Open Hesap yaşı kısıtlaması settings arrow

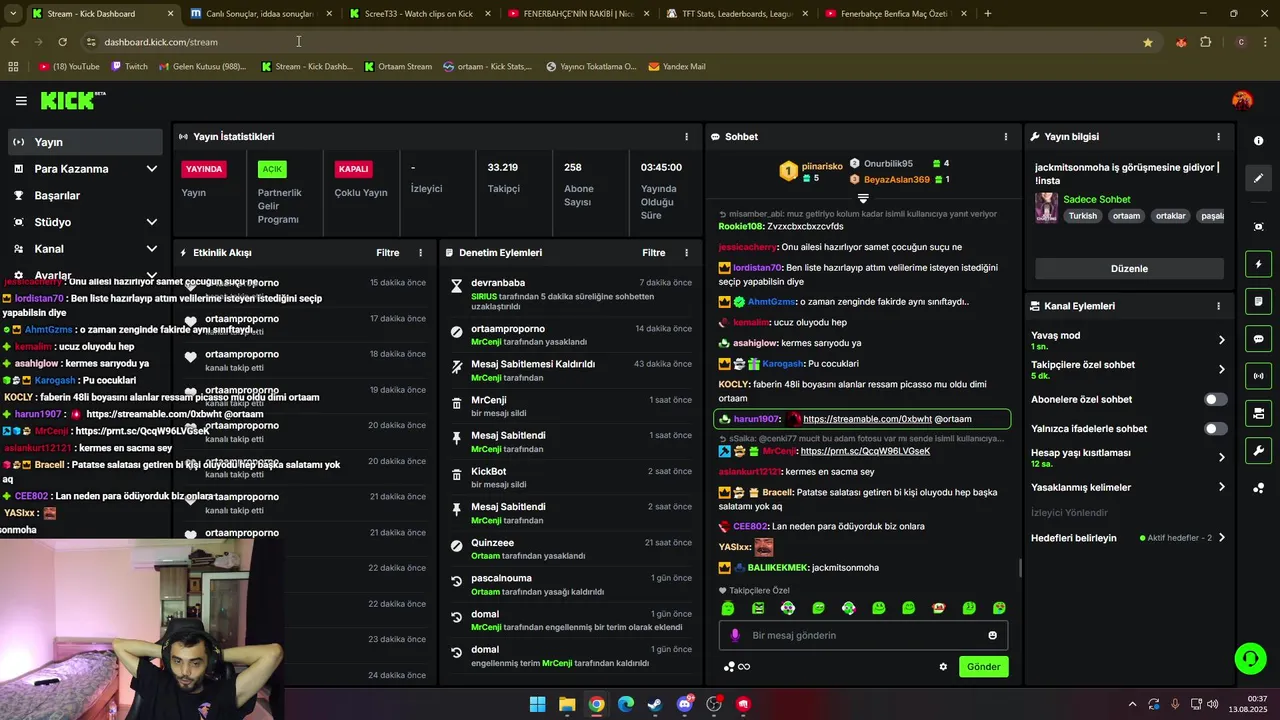click(x=1221, y=458)
